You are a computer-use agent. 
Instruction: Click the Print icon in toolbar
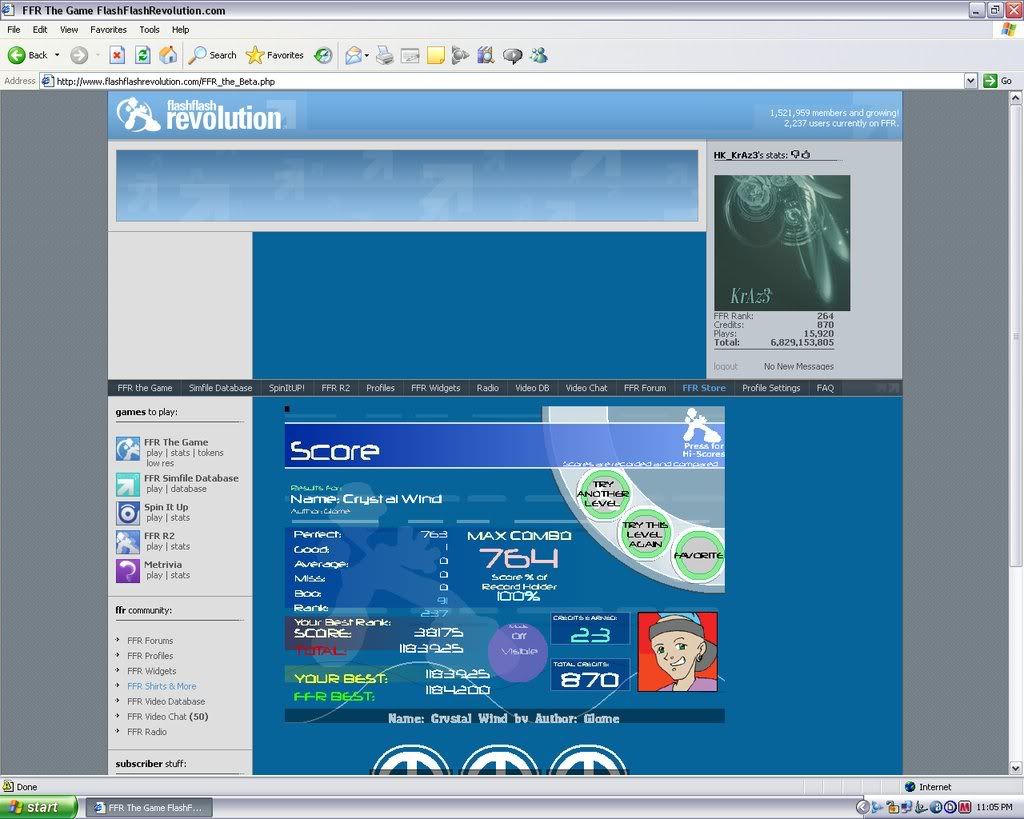(x=384, y=55)
